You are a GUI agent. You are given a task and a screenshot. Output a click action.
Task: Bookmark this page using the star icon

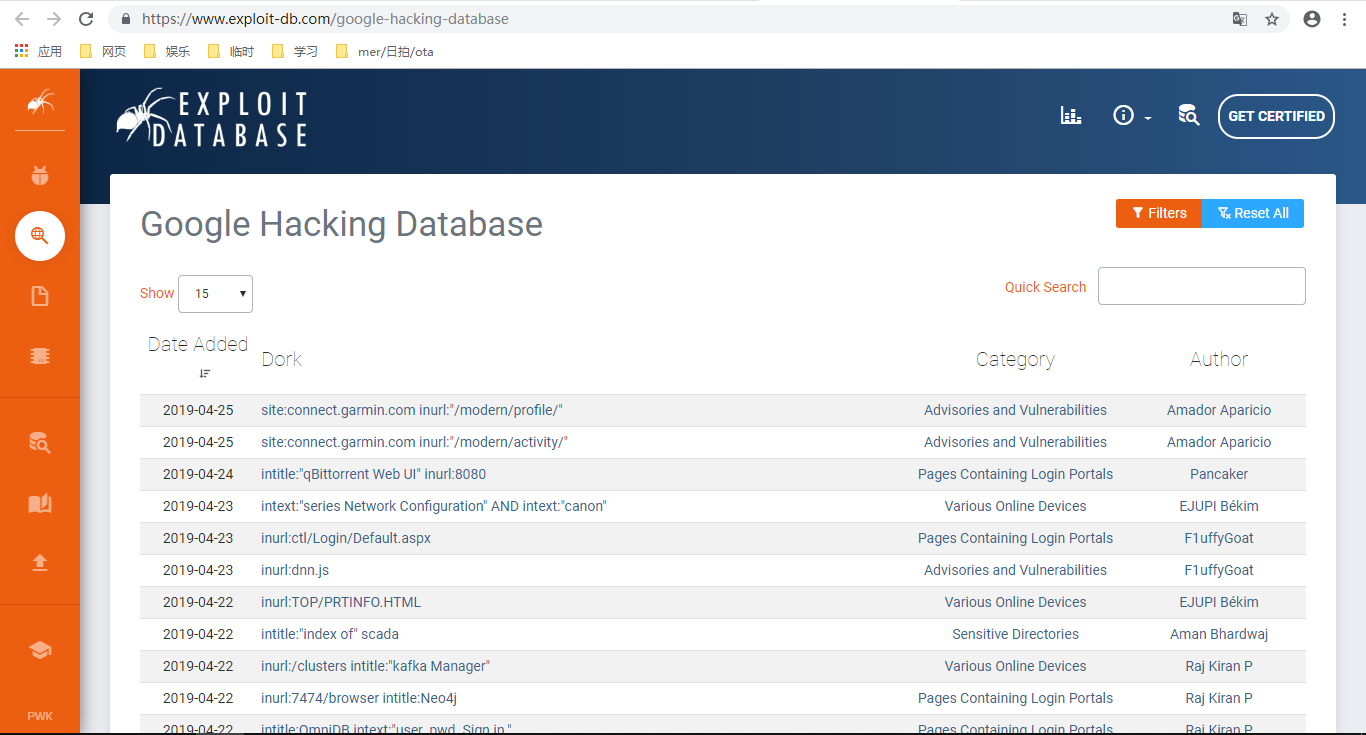point(1272,19)
